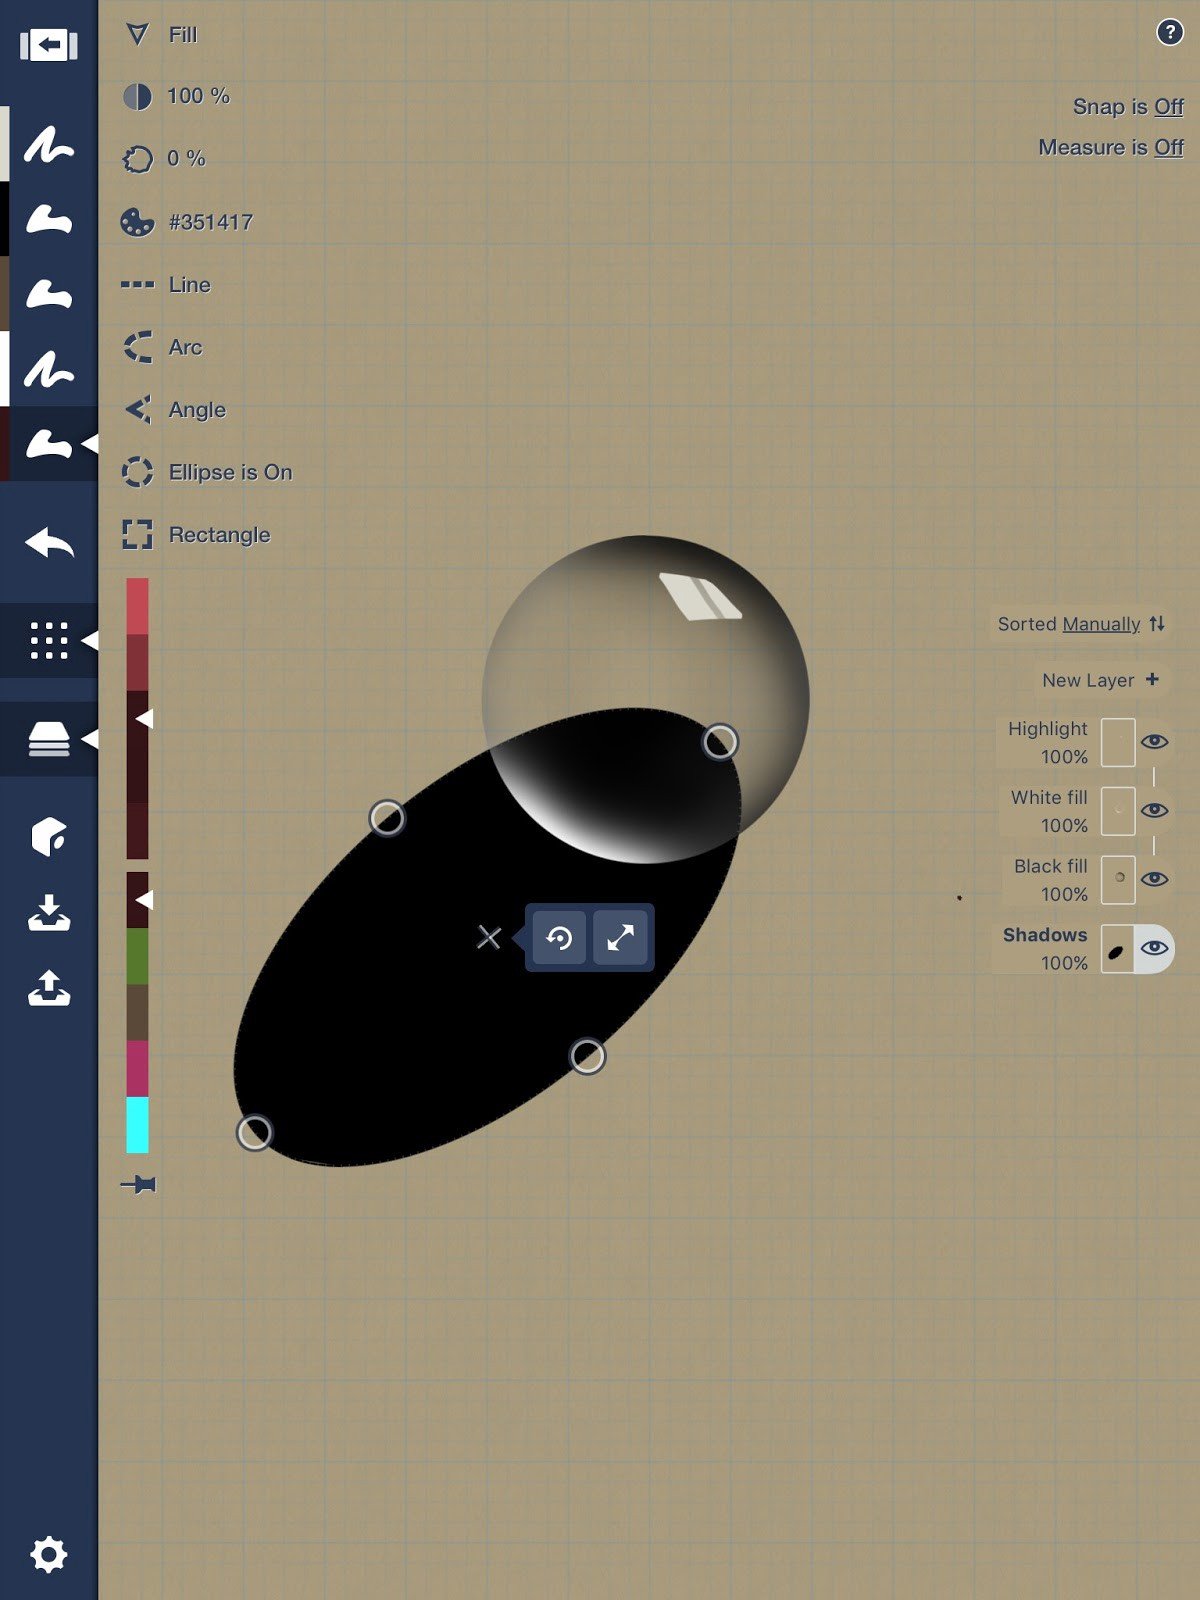
Task: Select the fourth brush slot with white color
Action: (48, 369)
